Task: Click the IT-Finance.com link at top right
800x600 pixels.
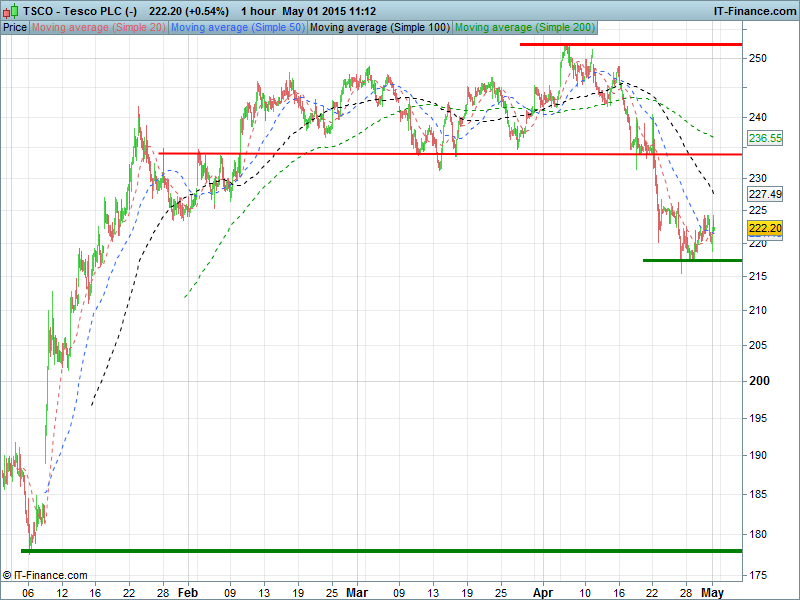Action: tap(754, 10)
